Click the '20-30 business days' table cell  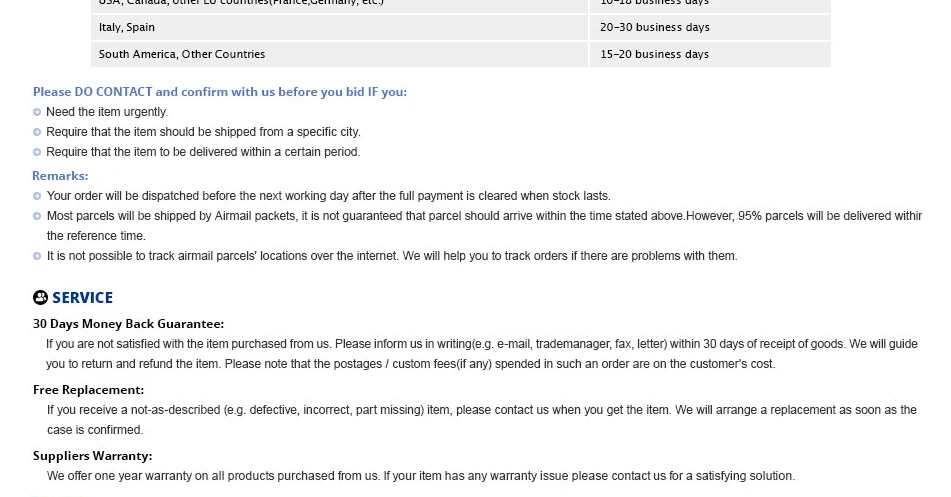(710, 27)
